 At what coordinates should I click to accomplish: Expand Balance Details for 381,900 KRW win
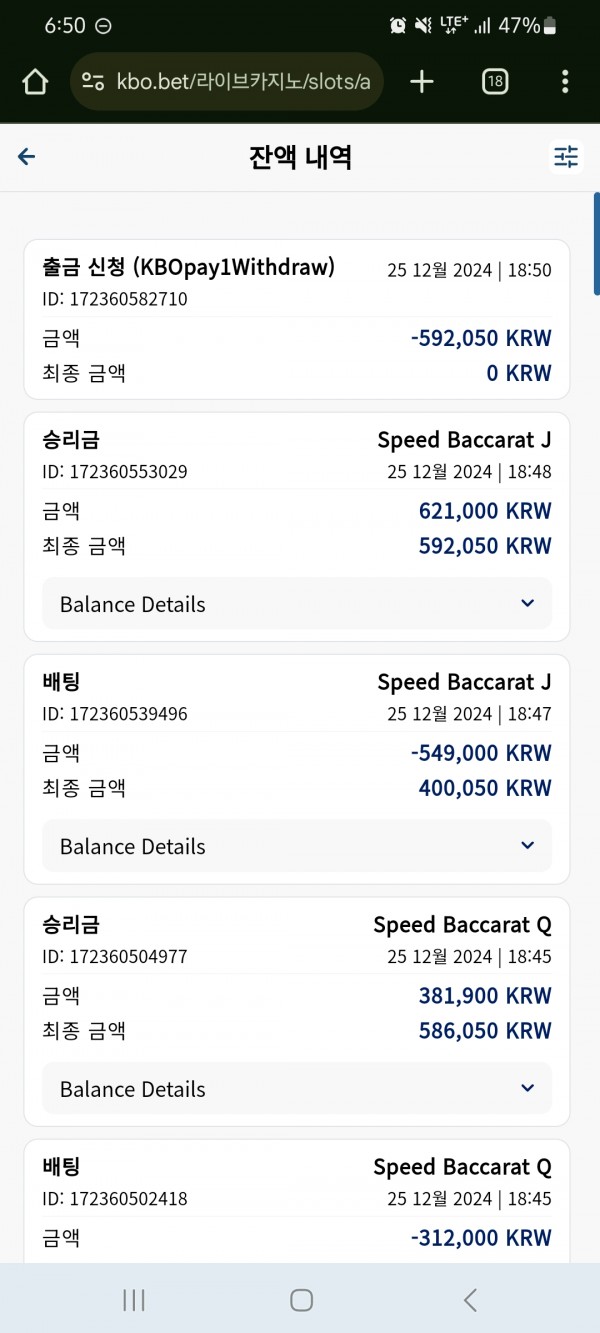(297, 1089)
